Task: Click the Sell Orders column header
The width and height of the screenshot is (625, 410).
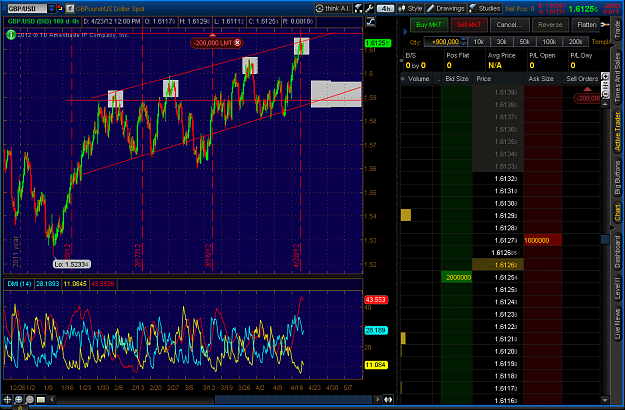Action: click(x=582, y=79)
